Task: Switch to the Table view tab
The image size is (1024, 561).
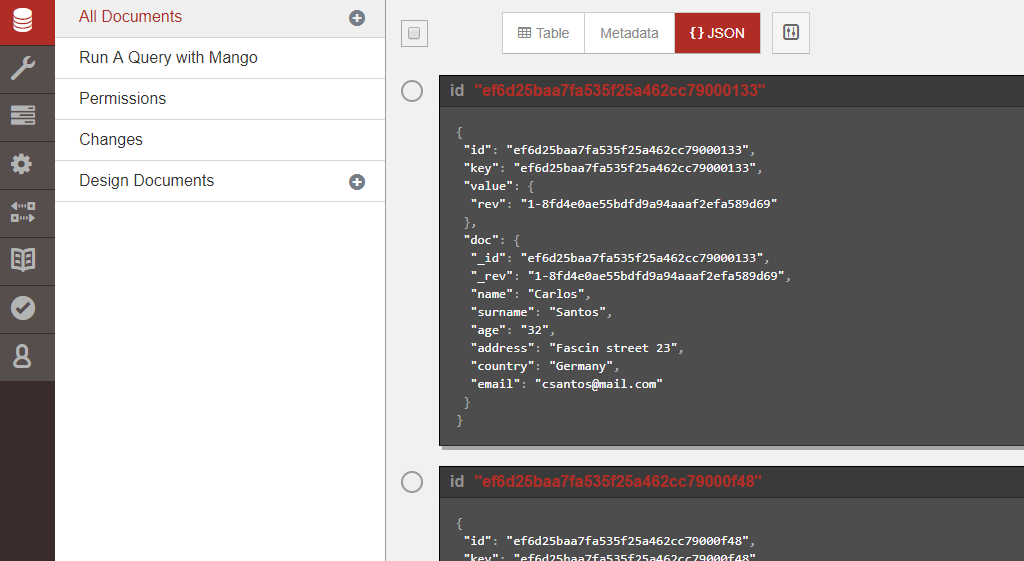Action: [543, 33]
